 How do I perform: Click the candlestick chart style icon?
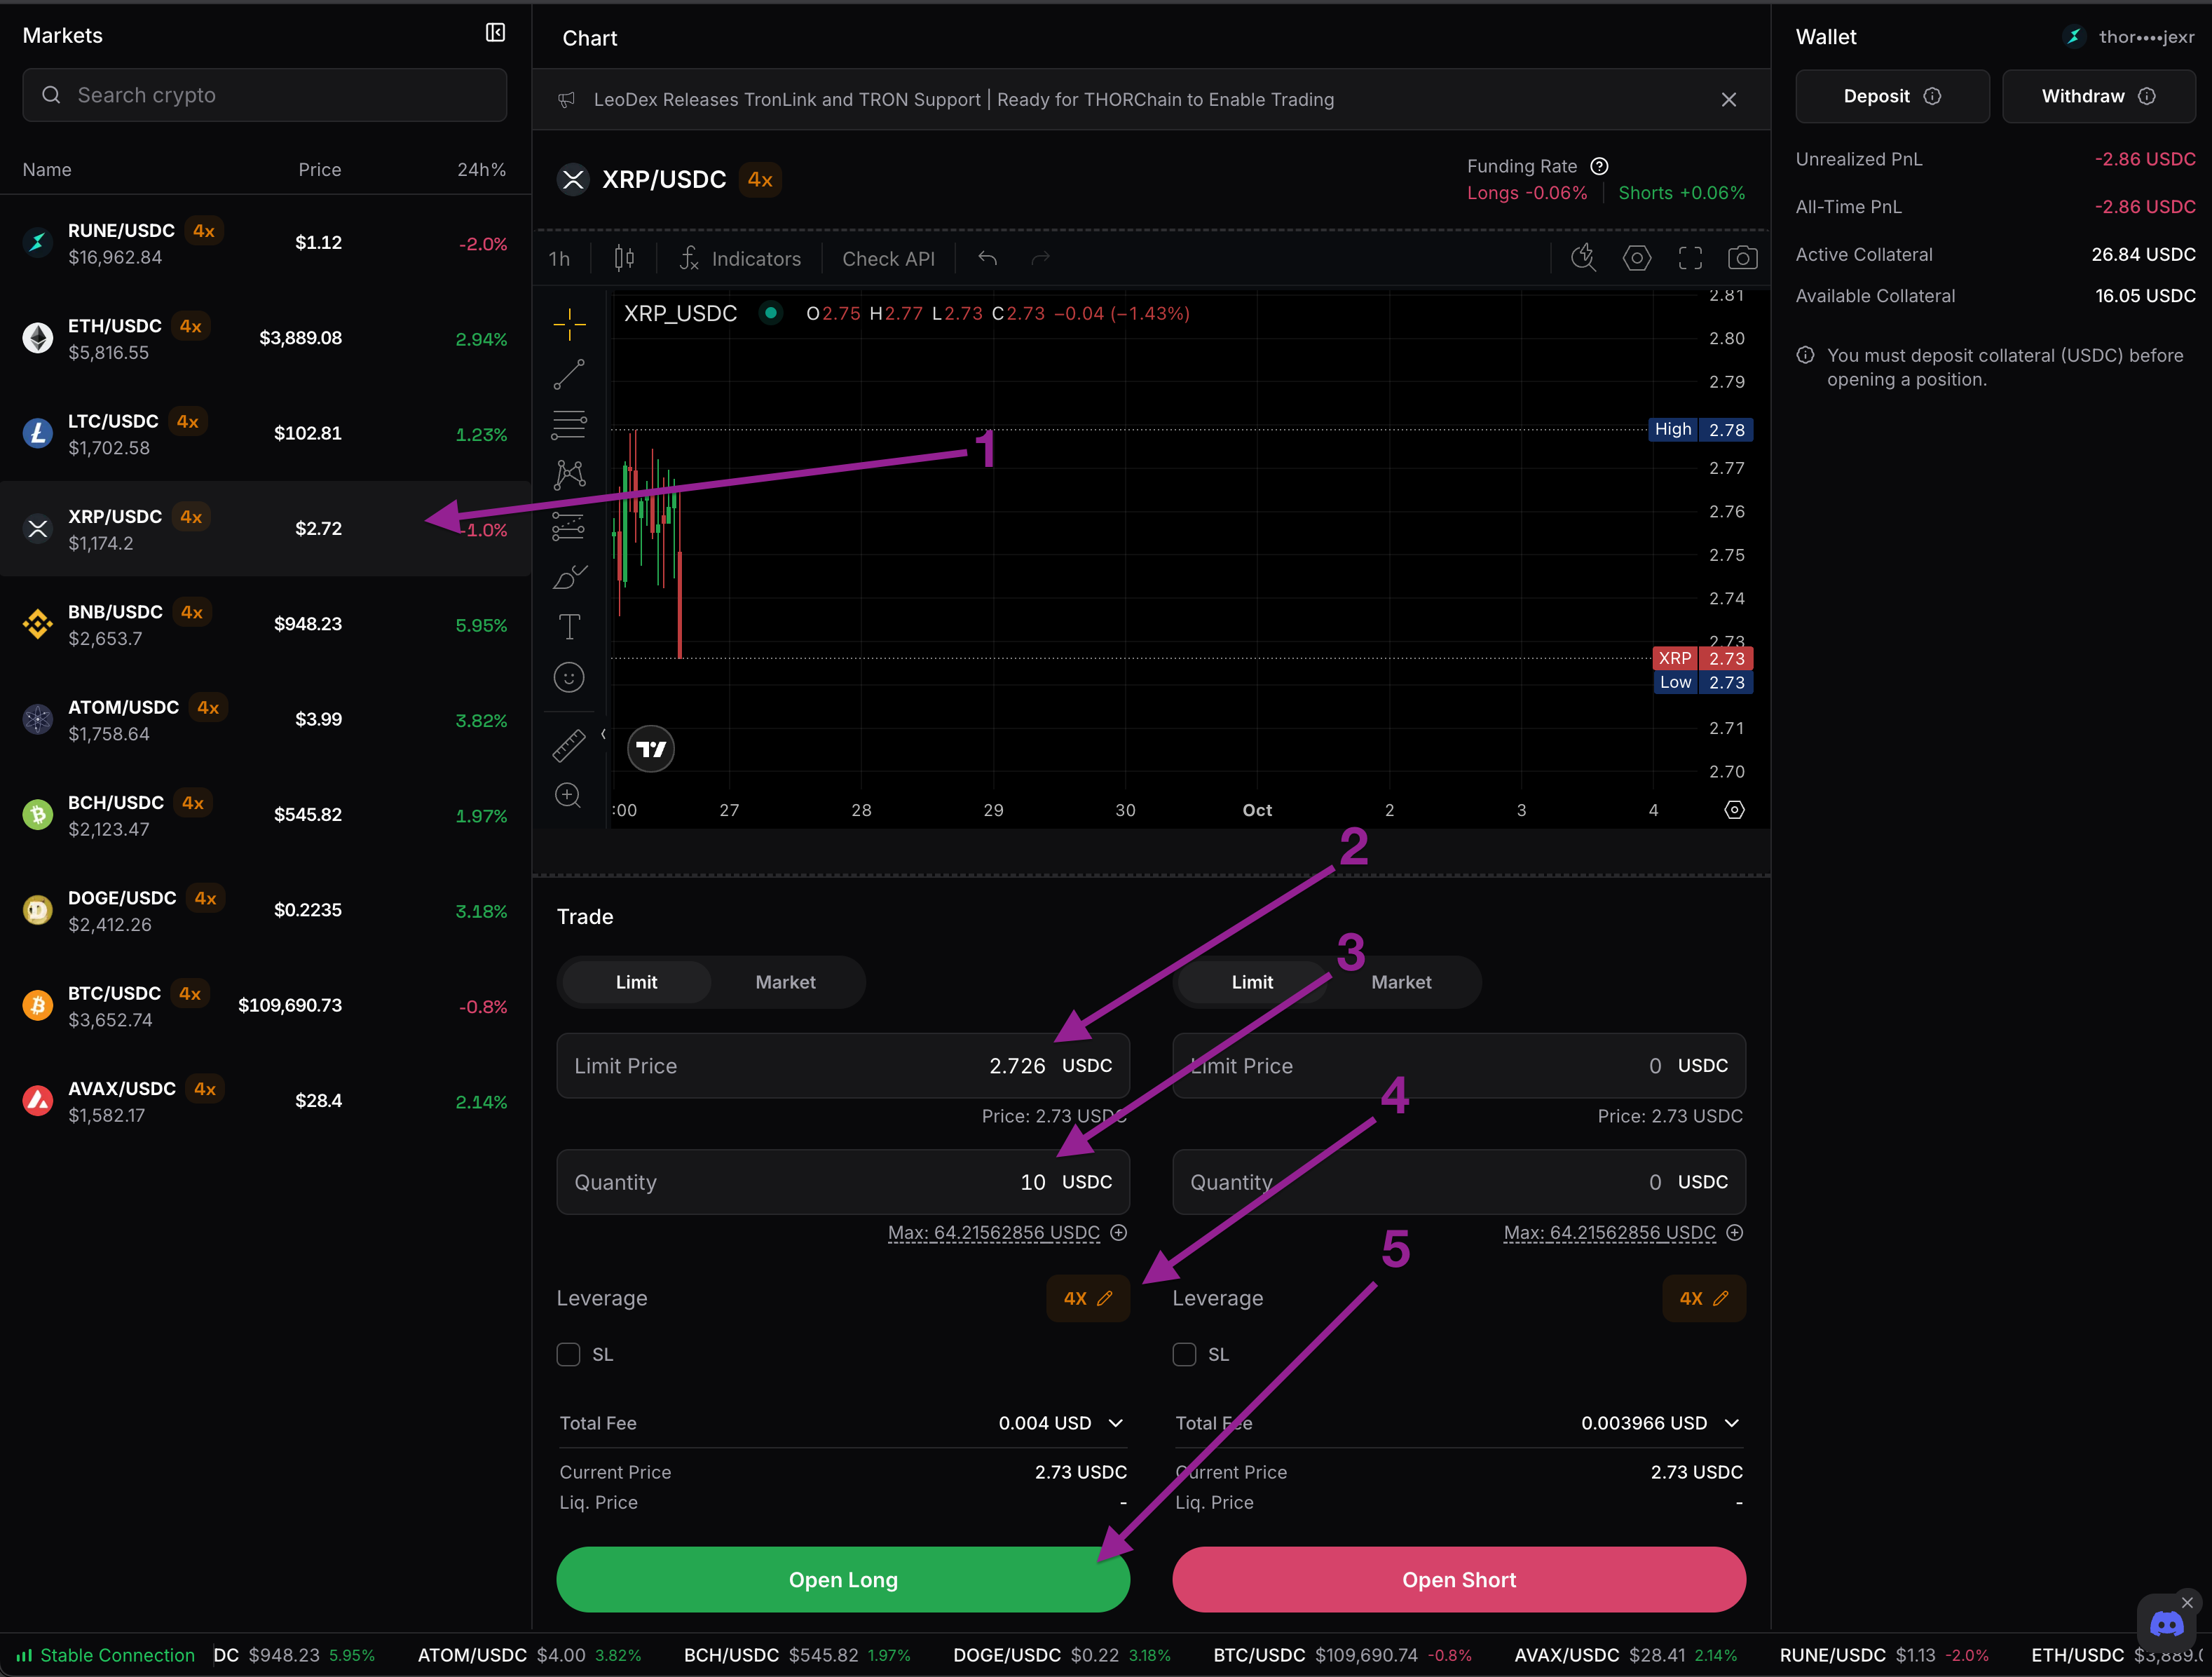click(624, 259)
